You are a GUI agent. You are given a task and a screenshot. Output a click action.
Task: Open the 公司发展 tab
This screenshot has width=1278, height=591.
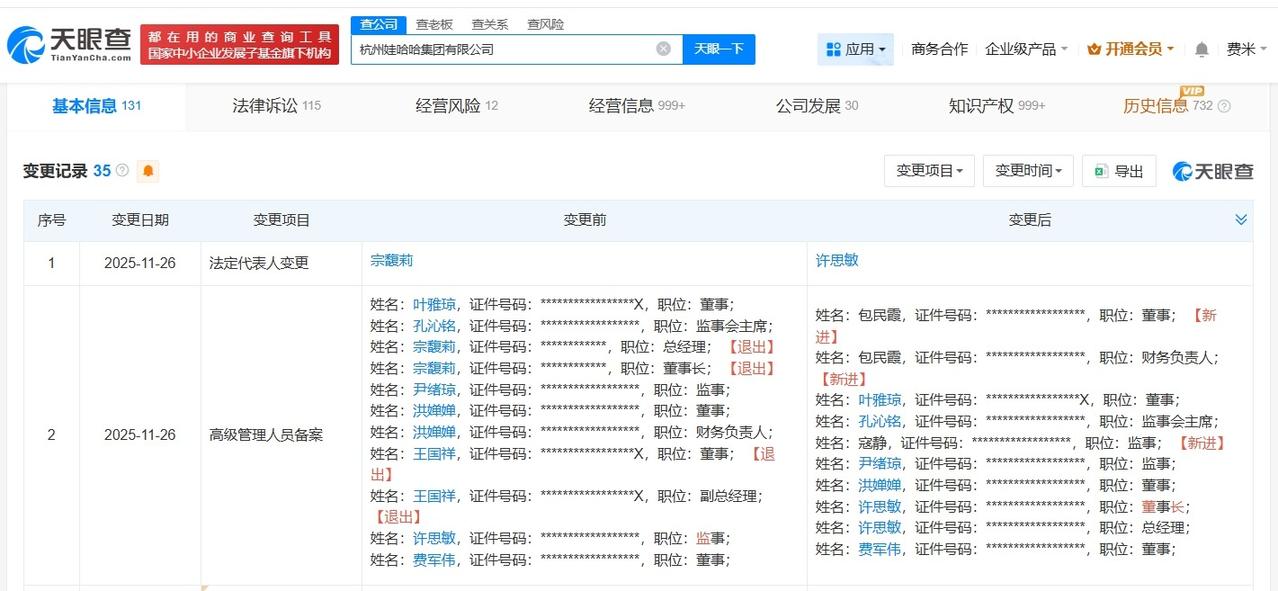coord(816,106)
